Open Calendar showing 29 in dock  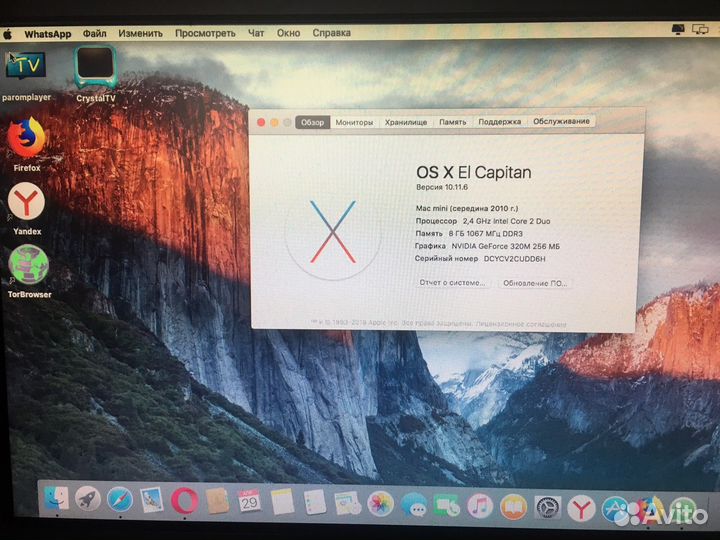click(249, 501)
